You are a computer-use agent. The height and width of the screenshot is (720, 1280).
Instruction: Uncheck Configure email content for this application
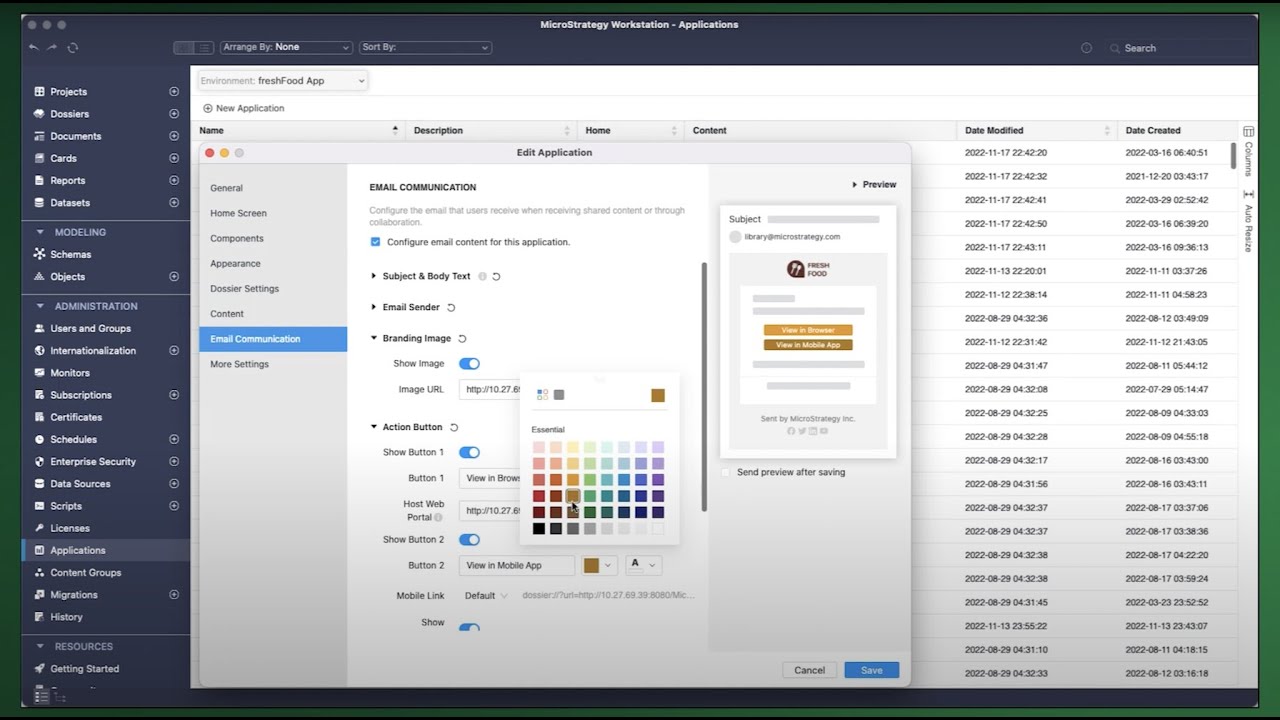click(x=375, y=242)
